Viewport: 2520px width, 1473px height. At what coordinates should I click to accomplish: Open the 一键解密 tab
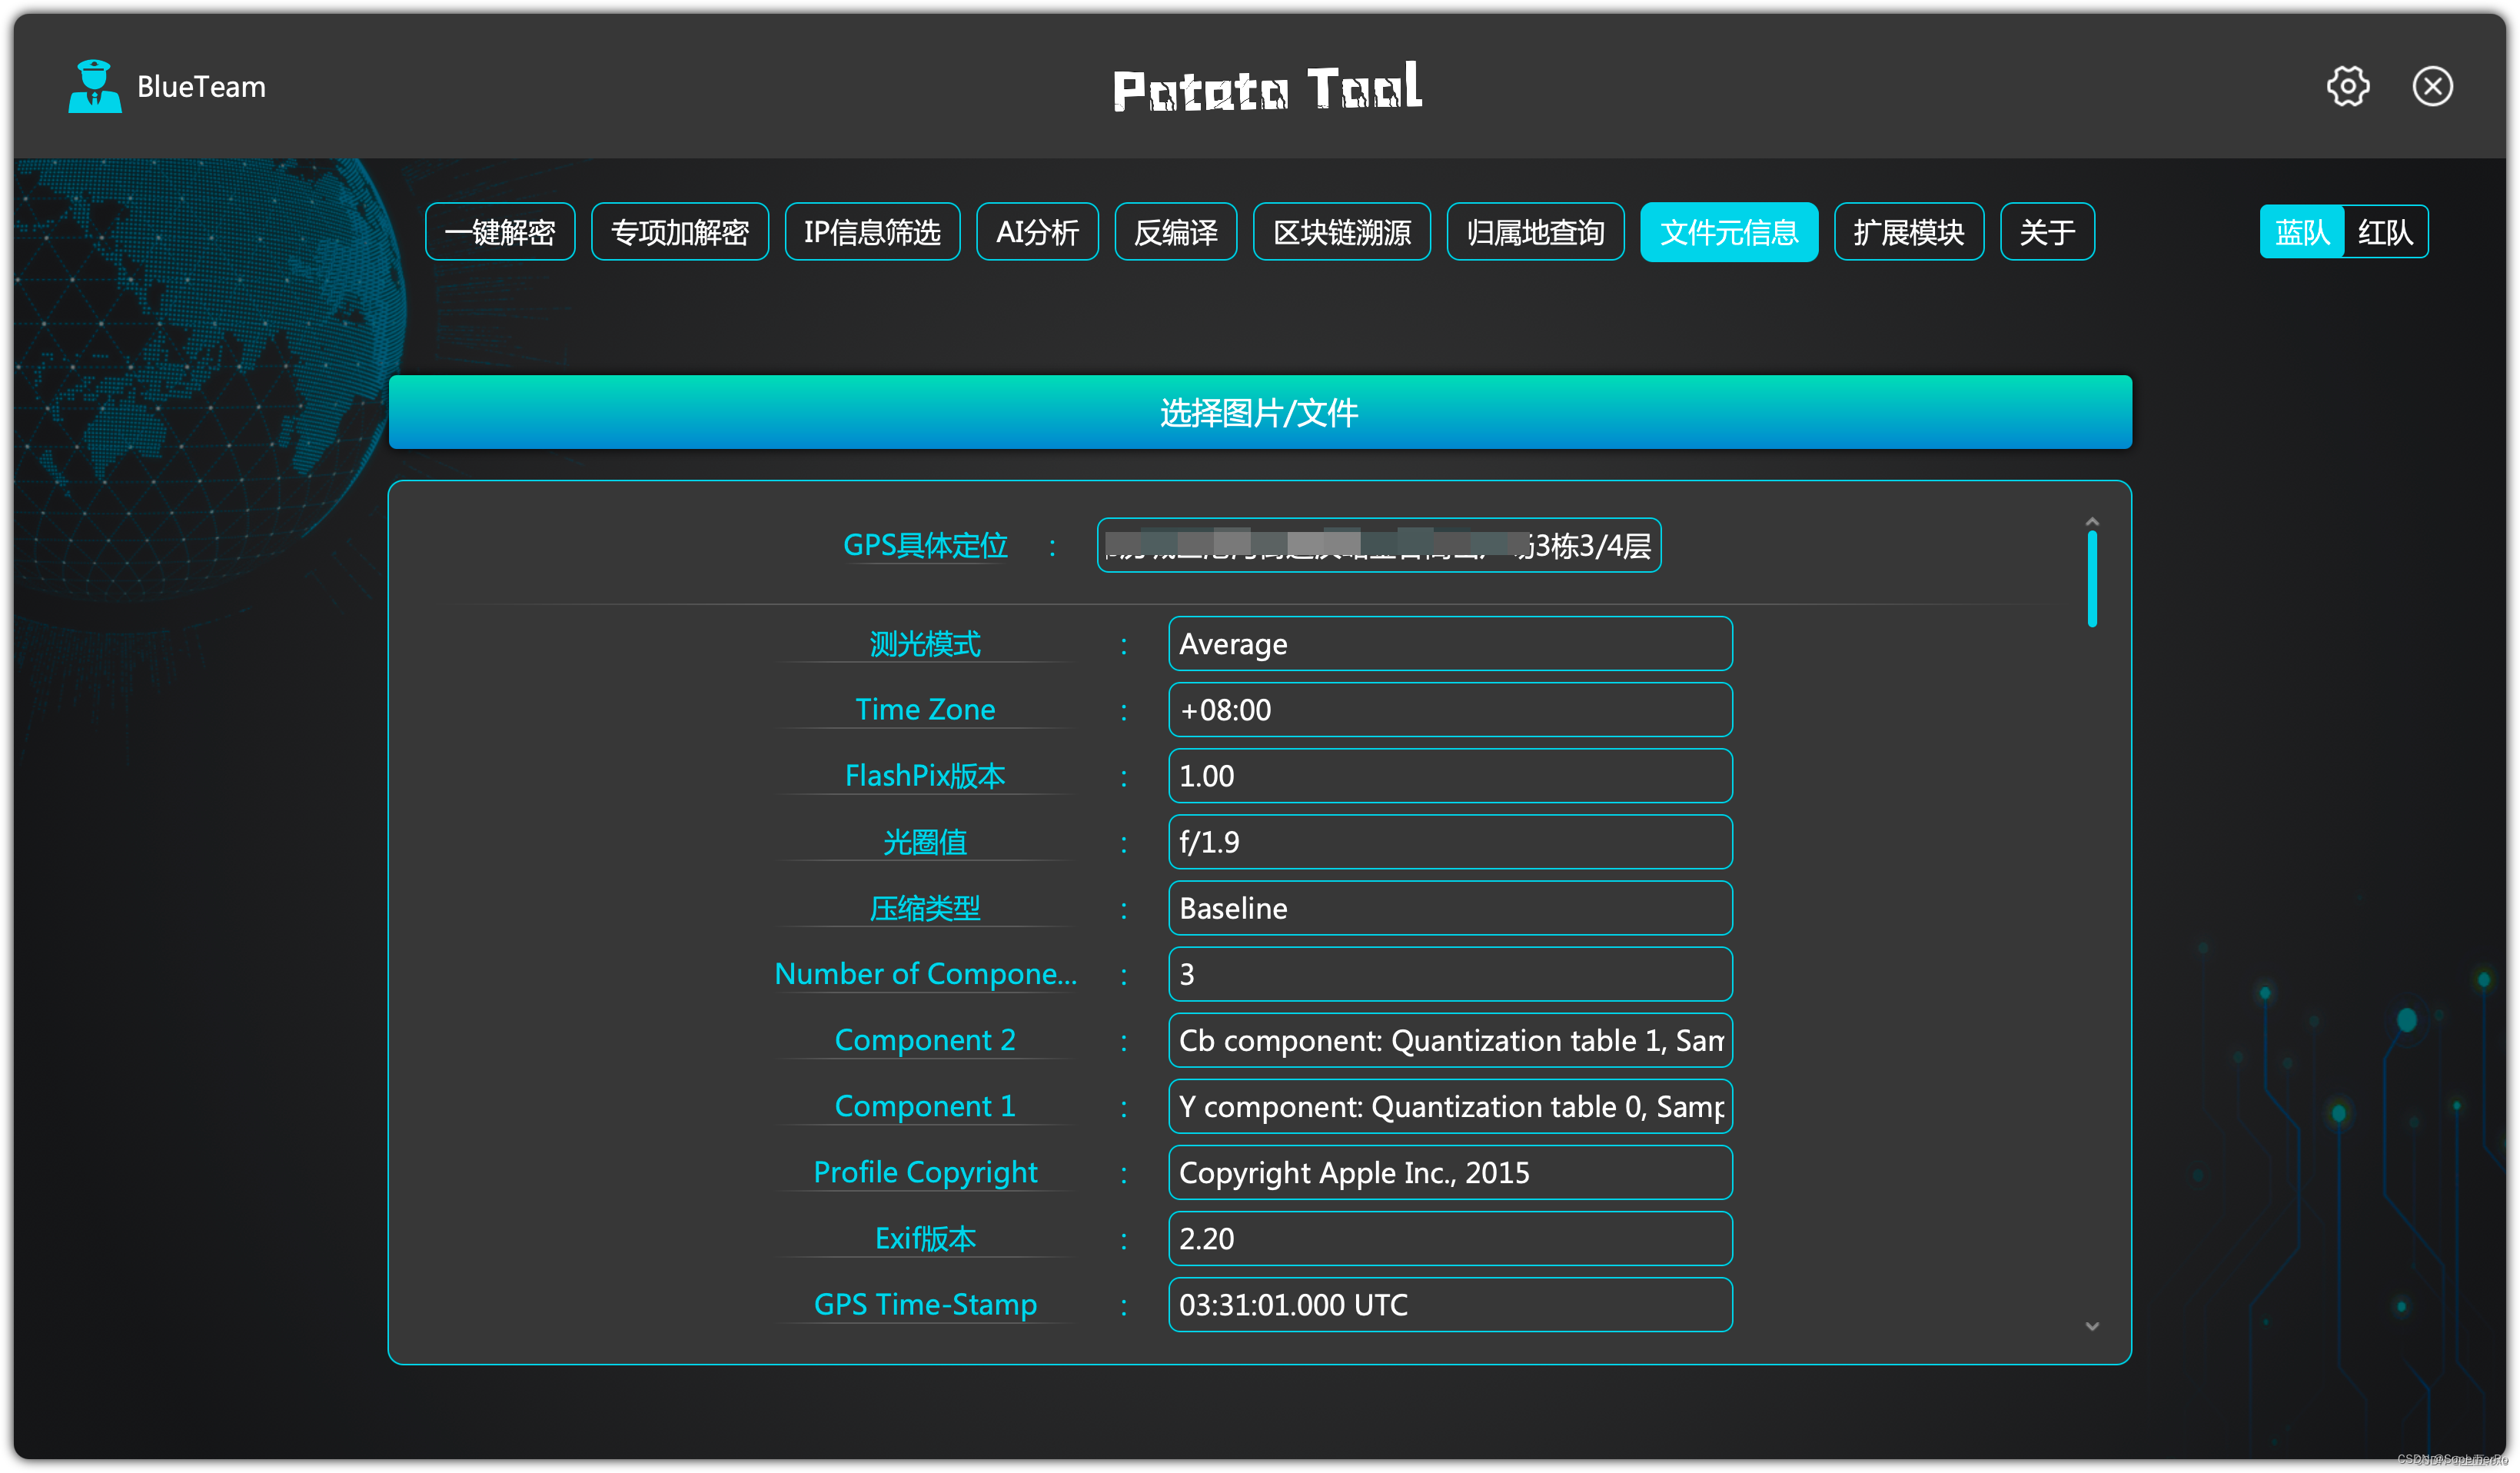pos(499,232)
